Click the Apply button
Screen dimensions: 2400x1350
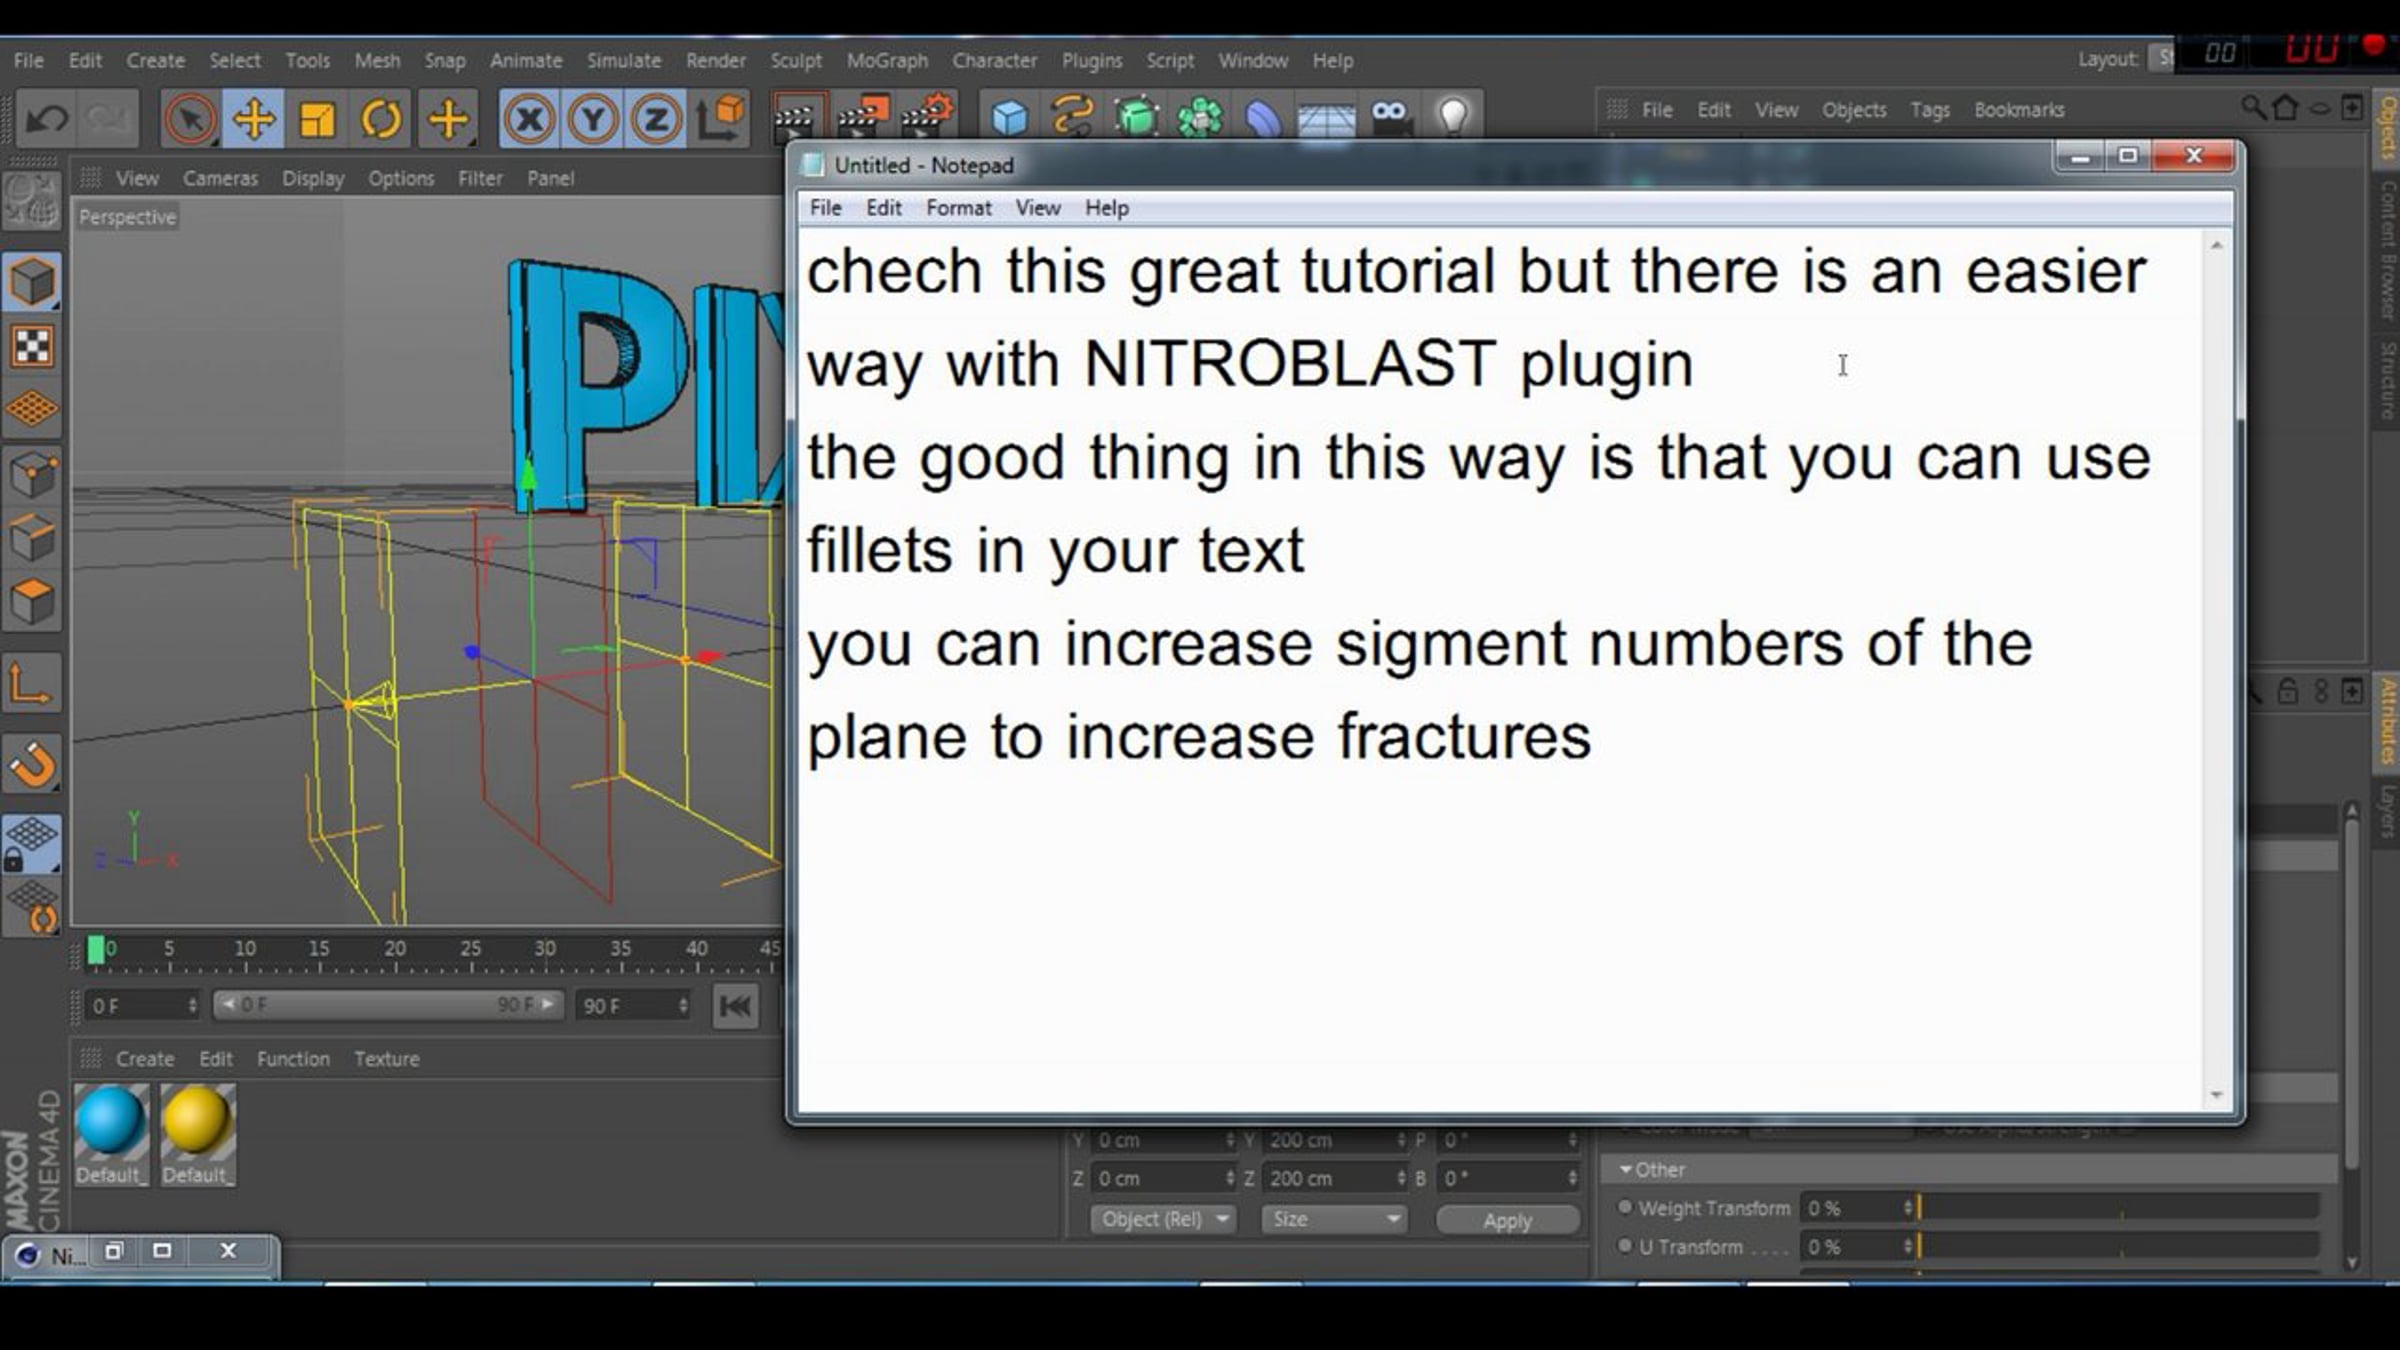click(x=1507, y=1221)
